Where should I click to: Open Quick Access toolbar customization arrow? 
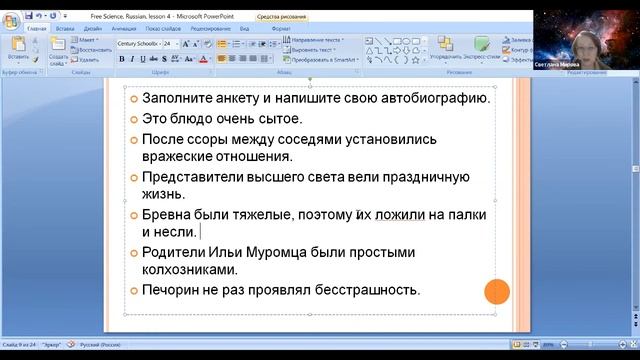pos(65,16)
